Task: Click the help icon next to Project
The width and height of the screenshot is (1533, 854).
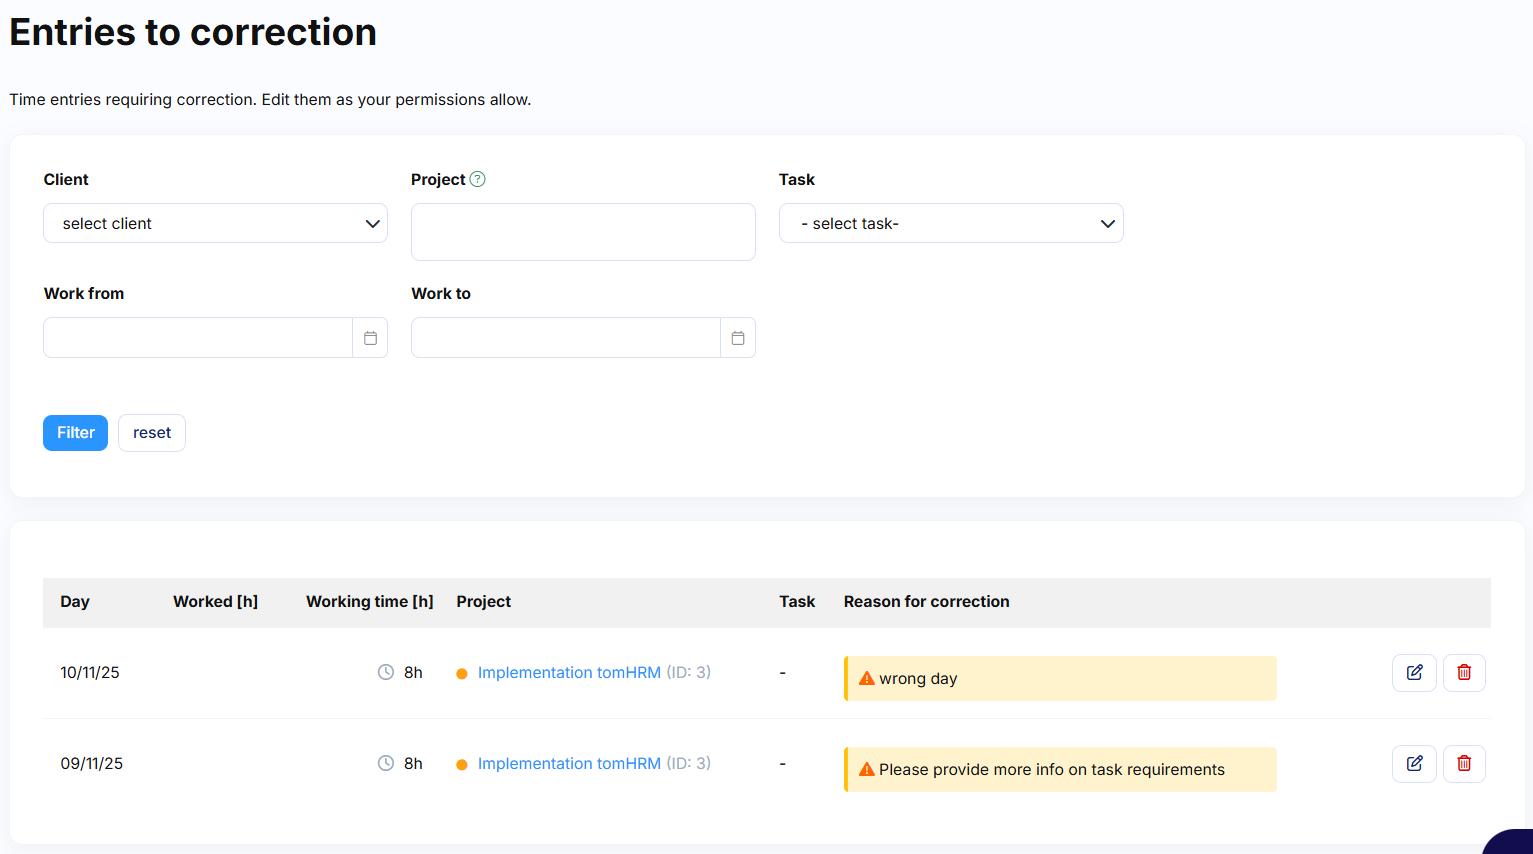Action: tap(477, 179)
